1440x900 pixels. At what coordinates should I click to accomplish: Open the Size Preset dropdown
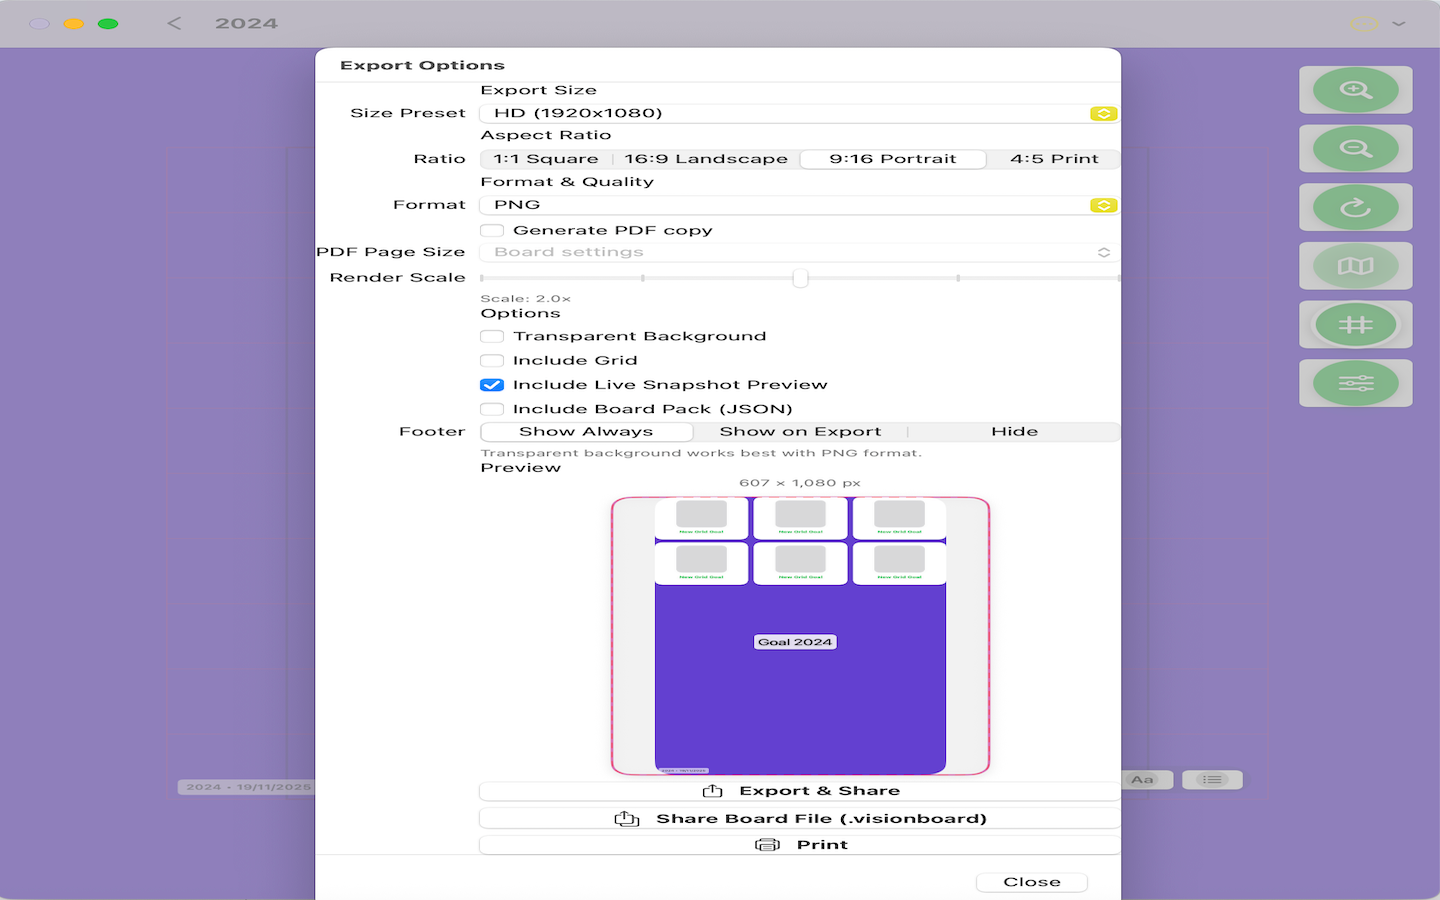(x=799, y=113)
